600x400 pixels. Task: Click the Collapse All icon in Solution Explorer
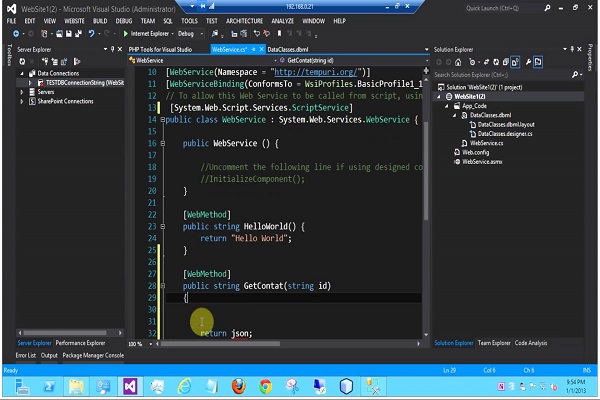(x=505, y=62)
